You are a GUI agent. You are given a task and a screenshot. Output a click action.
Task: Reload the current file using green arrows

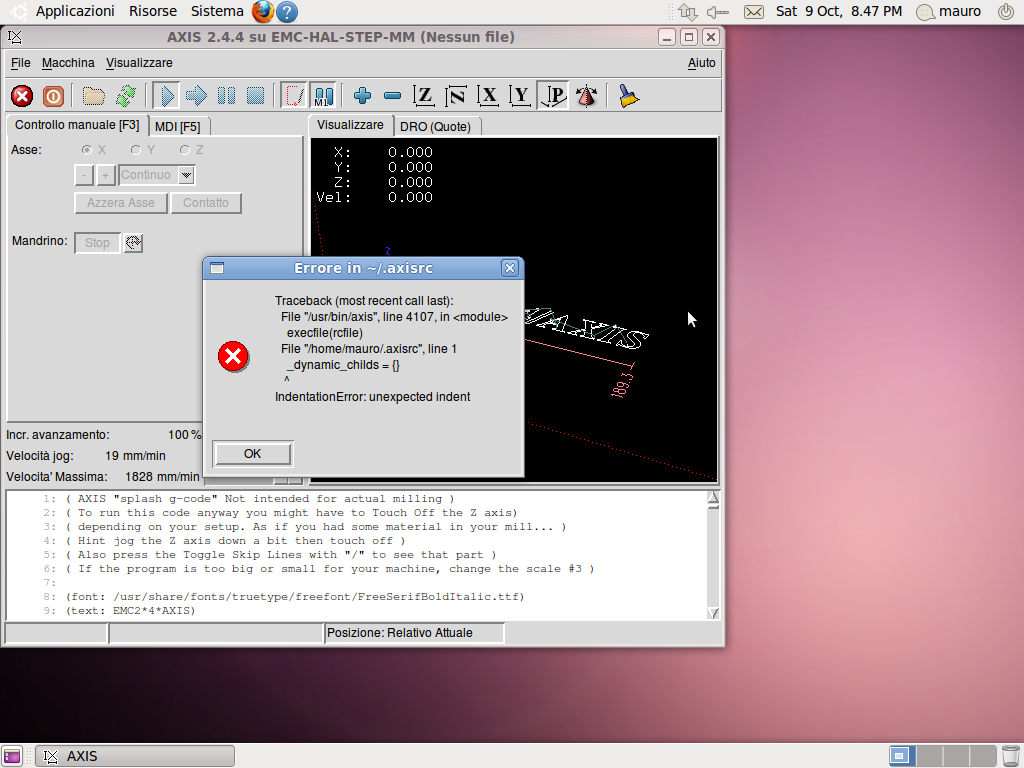tap(125, 96)
